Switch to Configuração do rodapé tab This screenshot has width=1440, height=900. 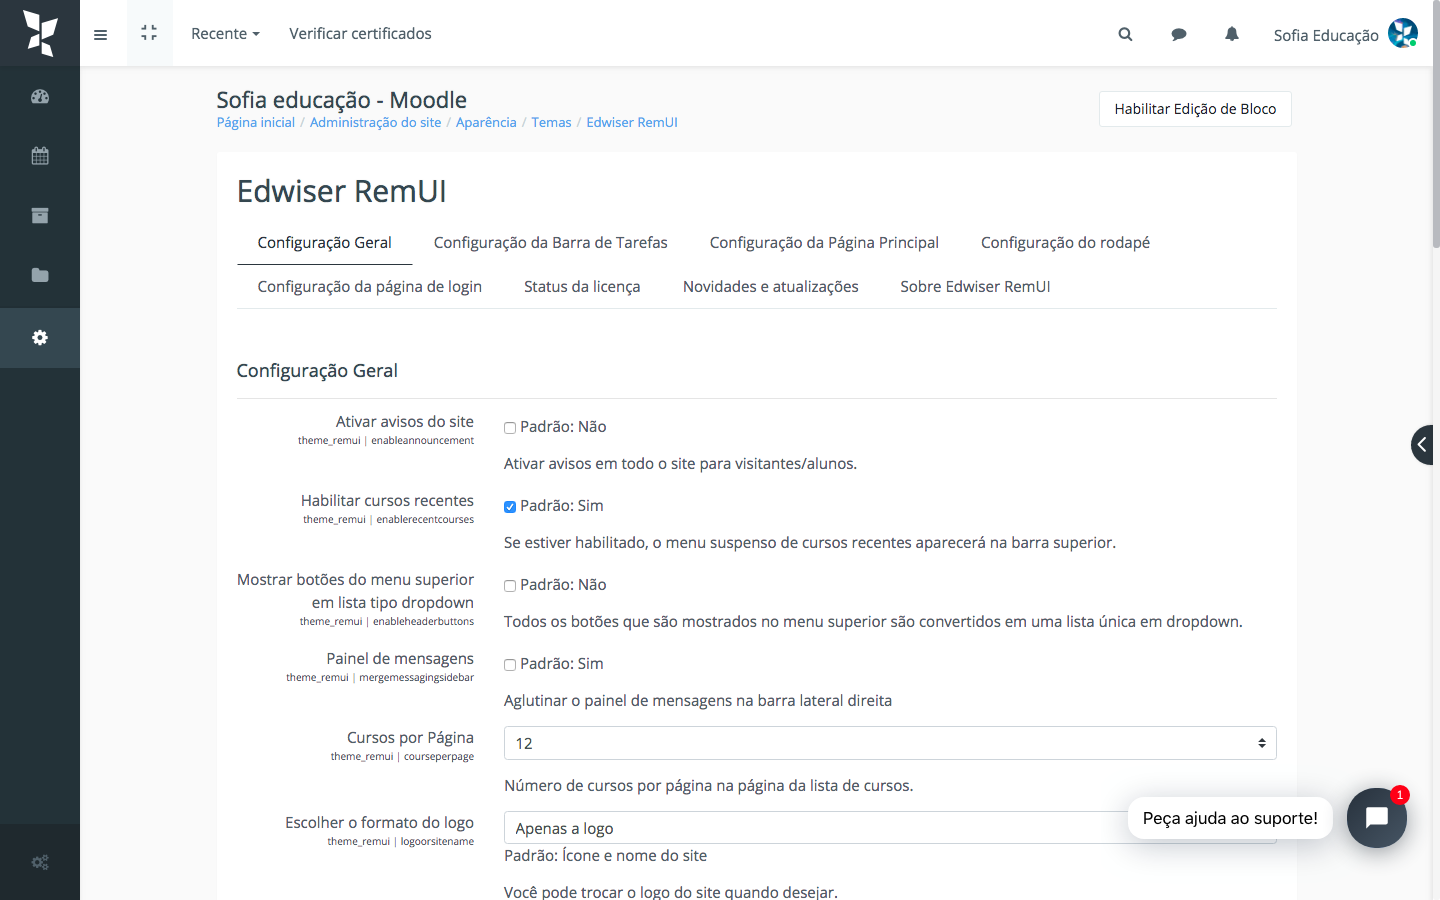click(1065, 242)
